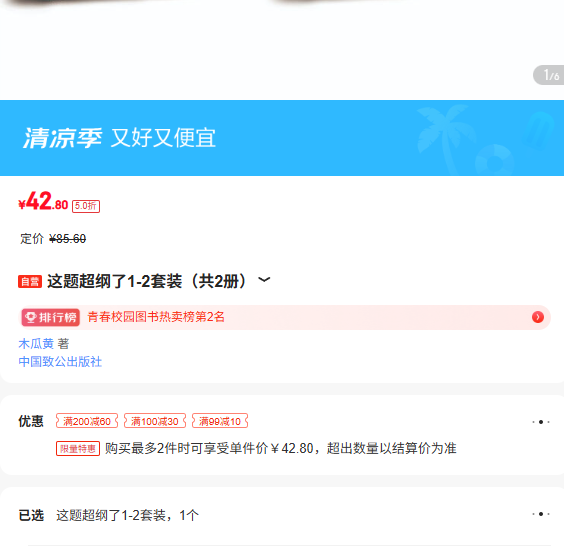Image resolution: width=564 pixels, height=554 pixels.
Task: Click the ¥42.80 current price
Action: pos(43,201)
